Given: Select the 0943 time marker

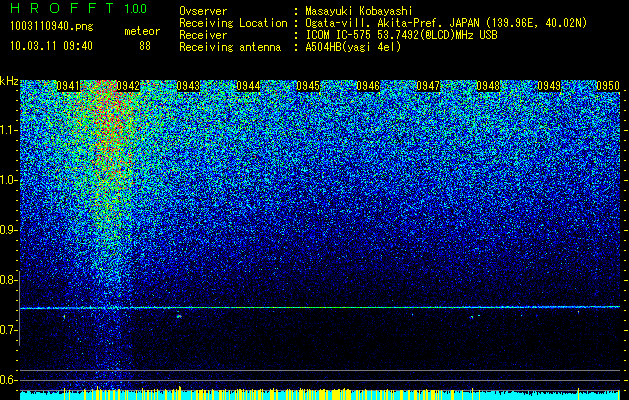Looking at the screenshot, I should click(188, 86).
